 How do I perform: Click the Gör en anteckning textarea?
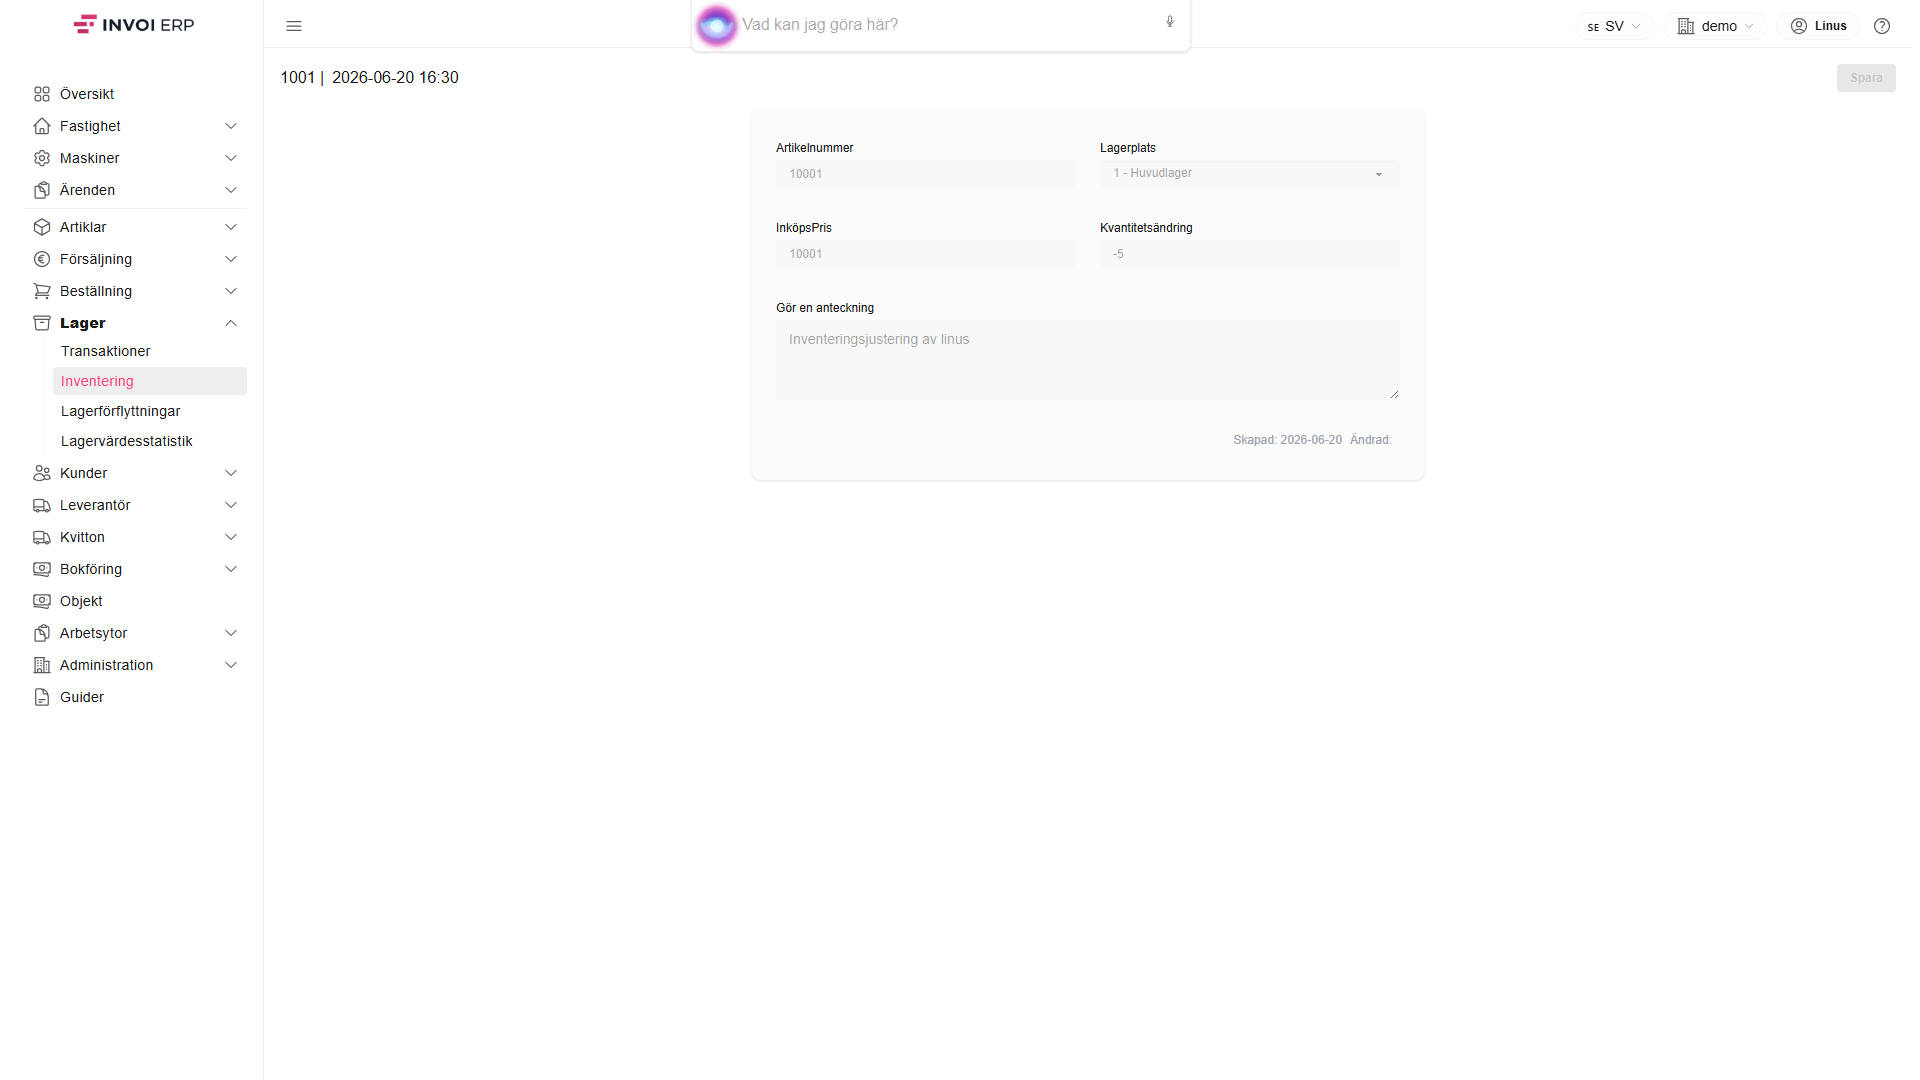click(1087, 360)
